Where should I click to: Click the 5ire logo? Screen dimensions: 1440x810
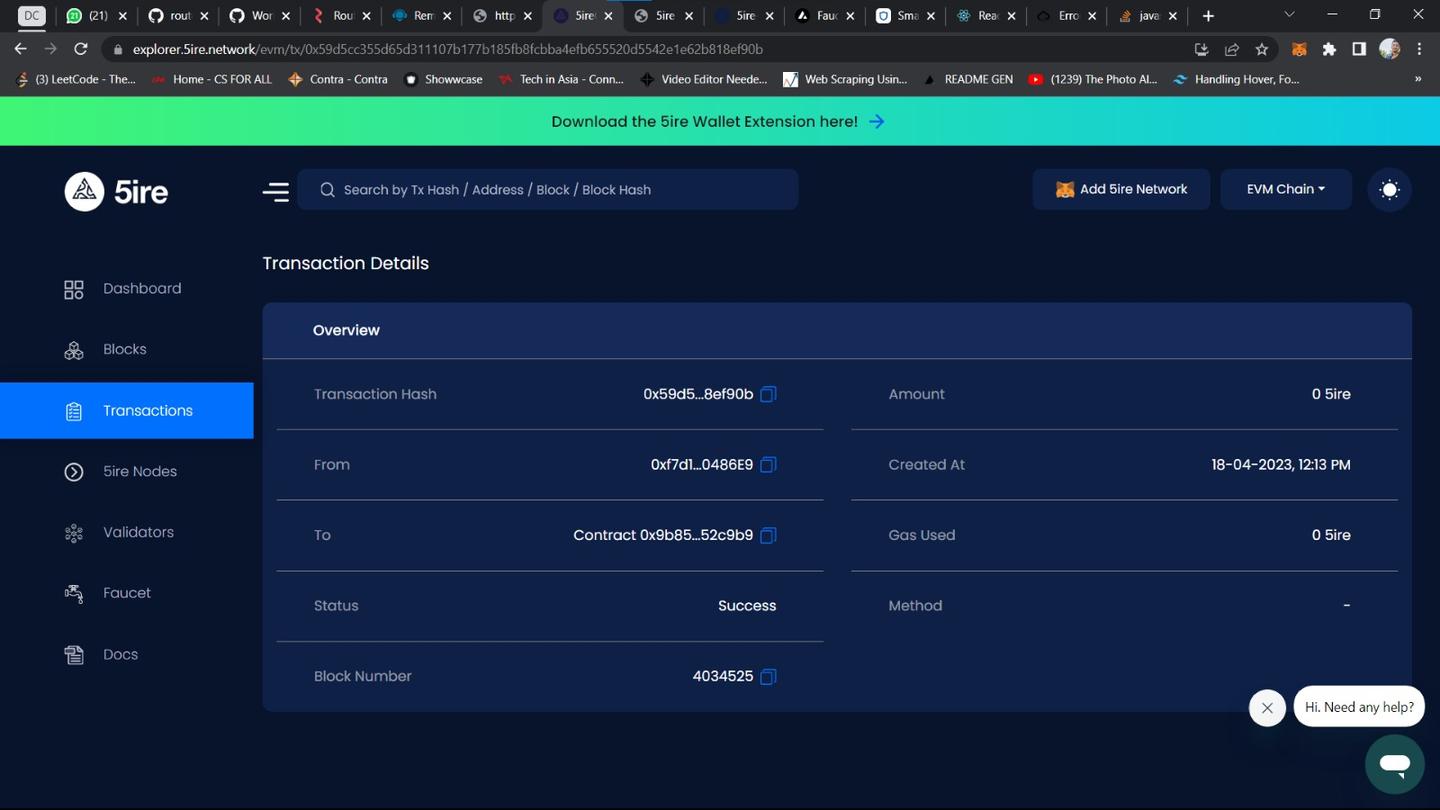click(116, 191)
